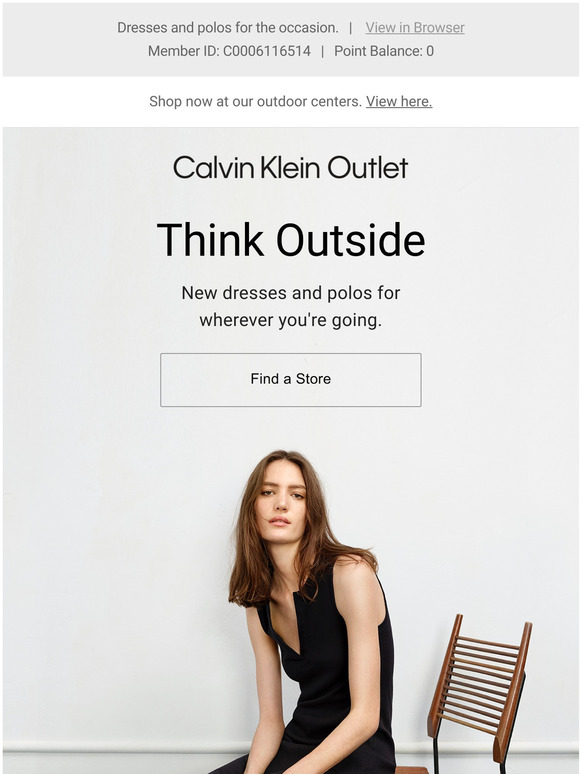Click the word 'Outside' in the headline

pyautogui.click(x=350, y=240)
